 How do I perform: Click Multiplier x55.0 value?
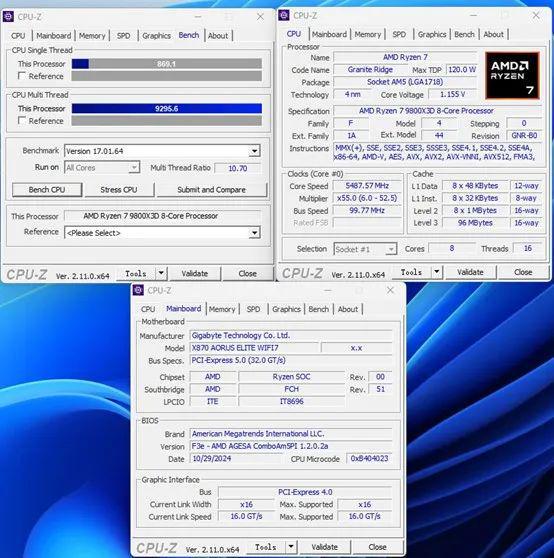tap(367, 198)
